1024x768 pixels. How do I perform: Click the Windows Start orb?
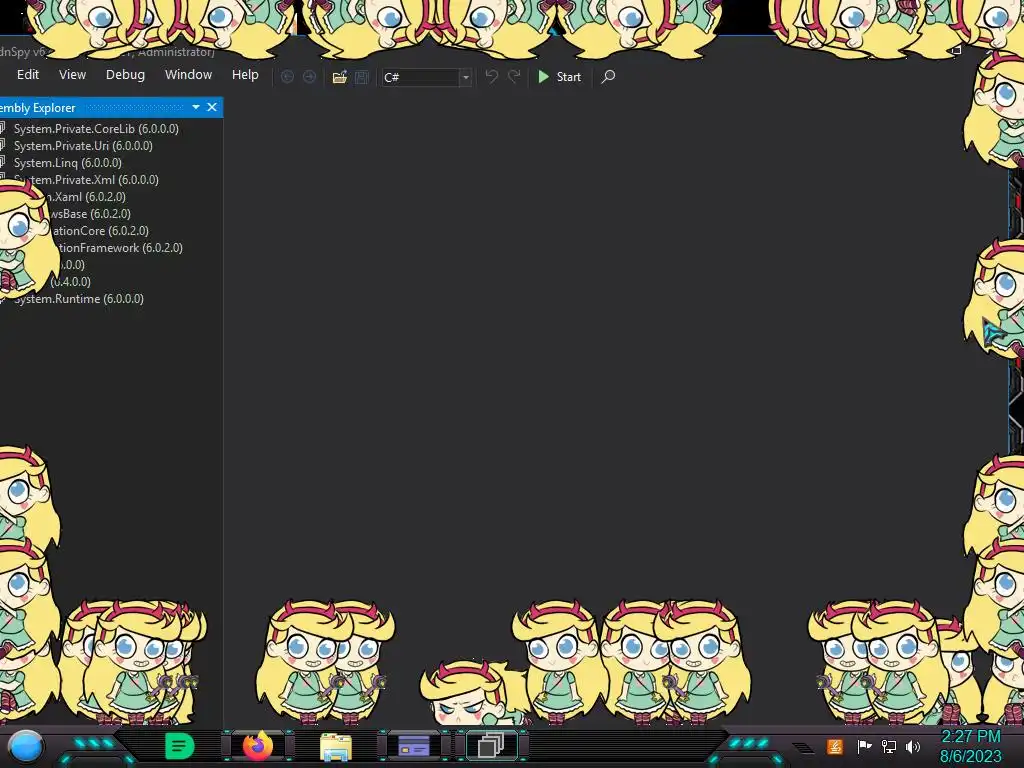[25, 746]
